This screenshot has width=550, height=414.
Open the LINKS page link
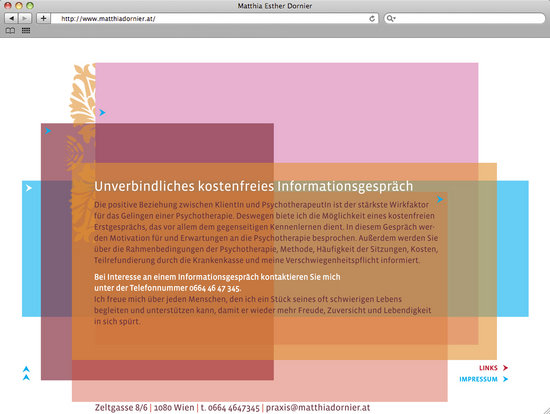(488, 368)
